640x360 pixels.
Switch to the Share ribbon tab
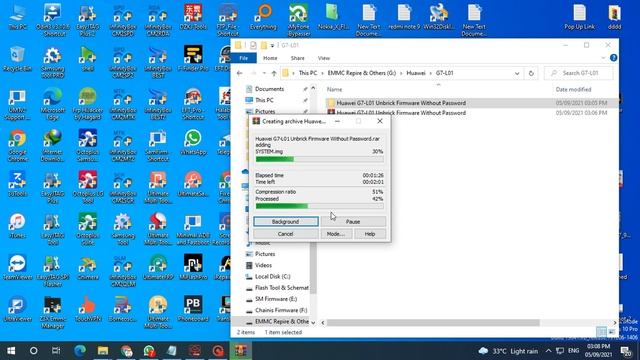tap(298, 58)
